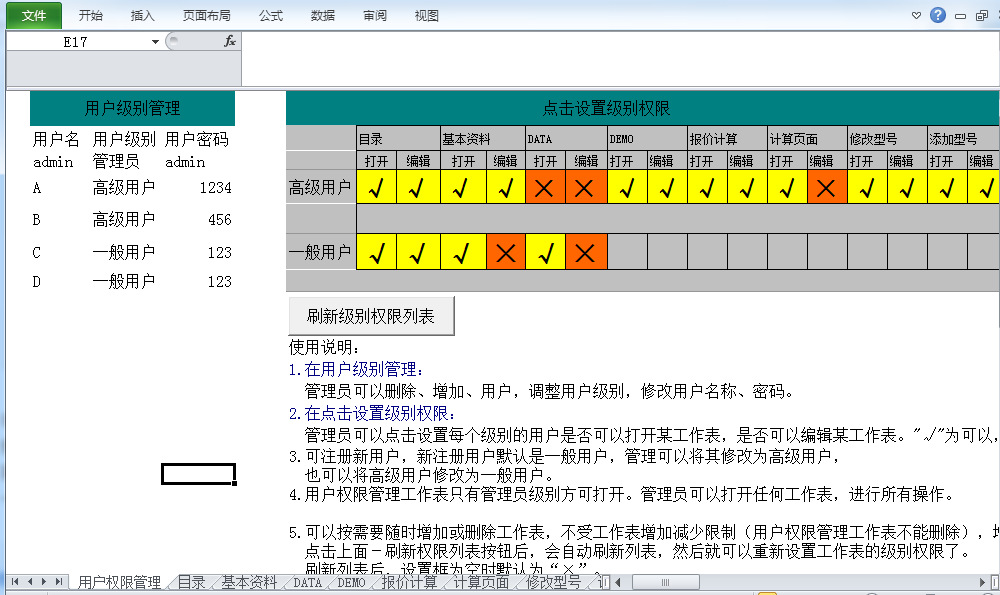This screenshot has width=1000, height=595.
Task: Open the Name Box dropdown arrow
Action: point(155,41)
